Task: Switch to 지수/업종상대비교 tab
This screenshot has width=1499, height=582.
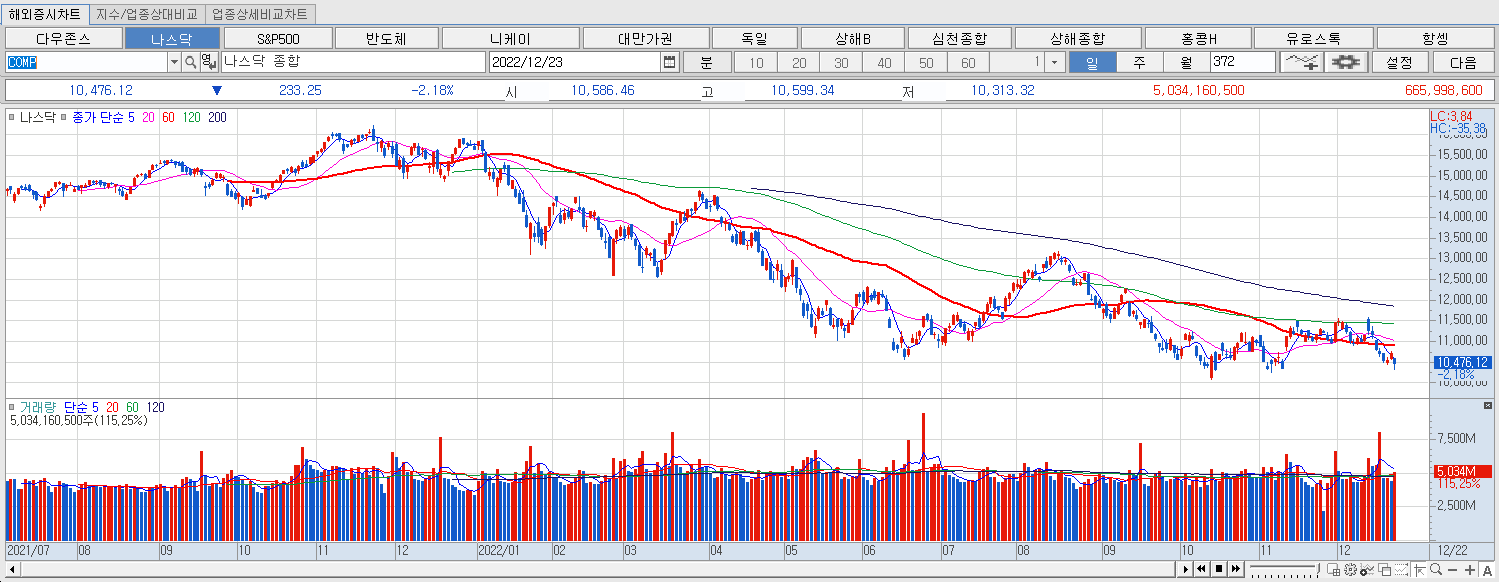Action: [x=147, y=14]
